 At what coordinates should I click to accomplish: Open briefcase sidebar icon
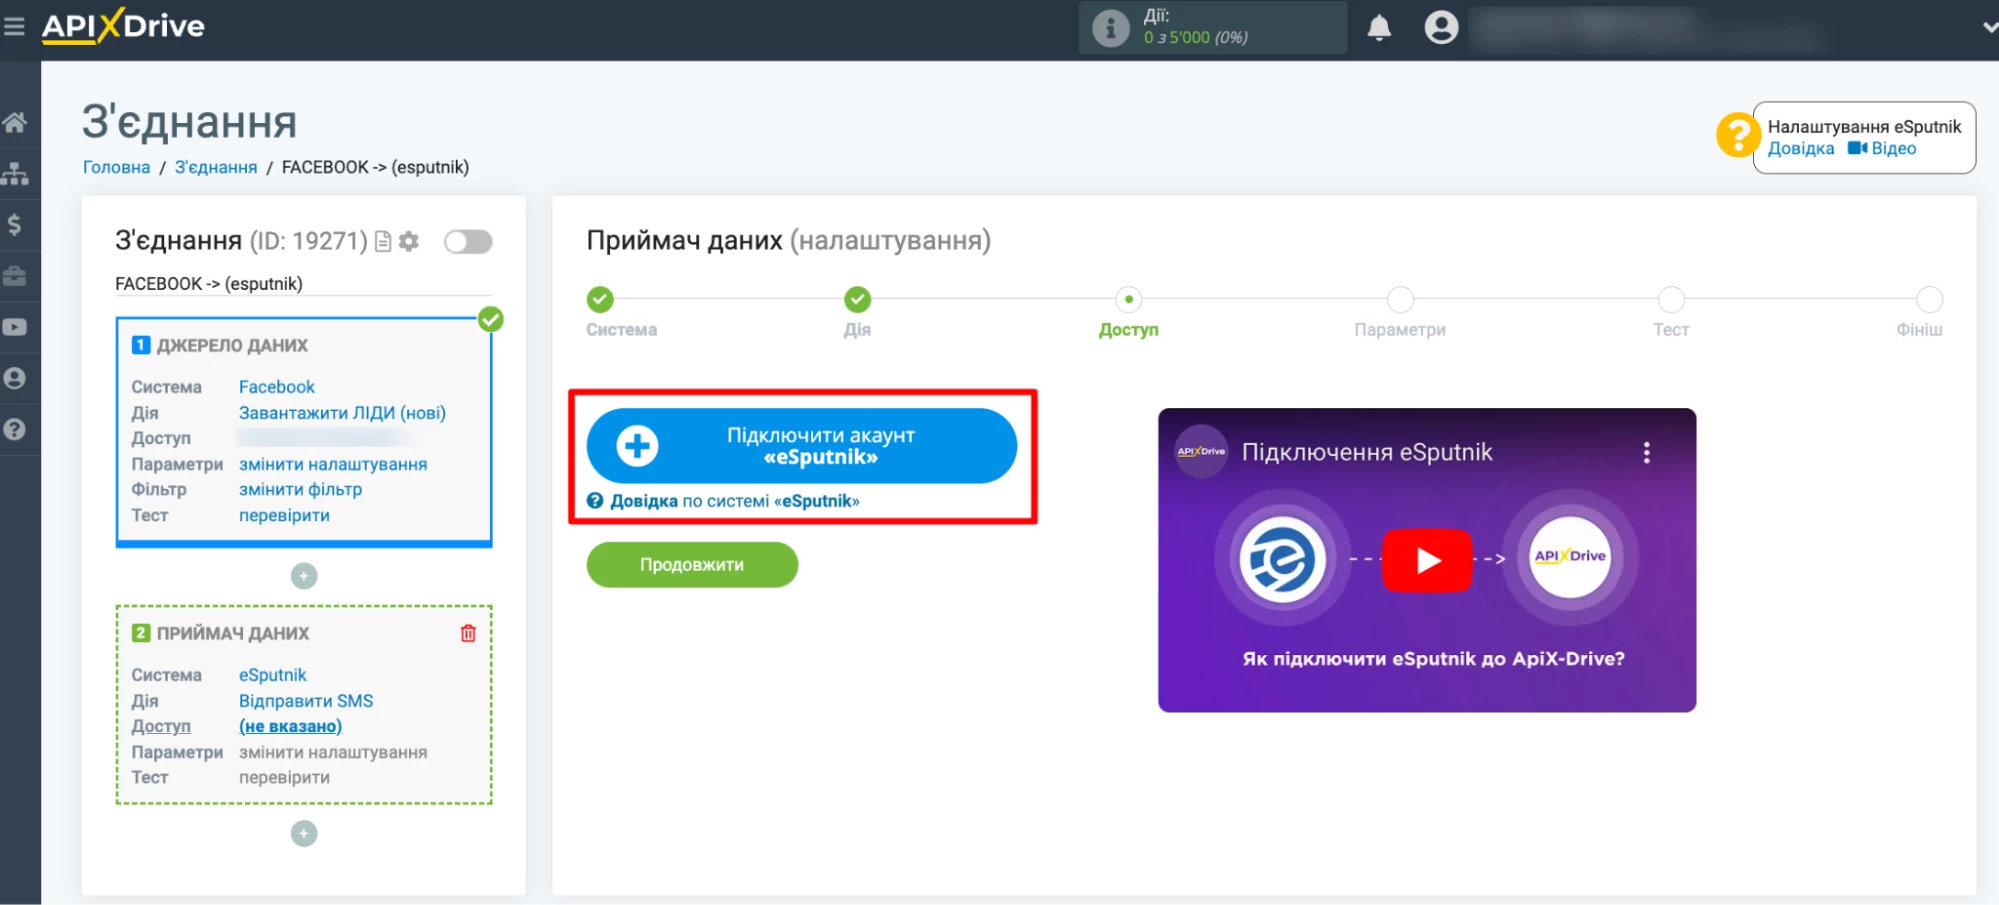[x=14, y=275]
